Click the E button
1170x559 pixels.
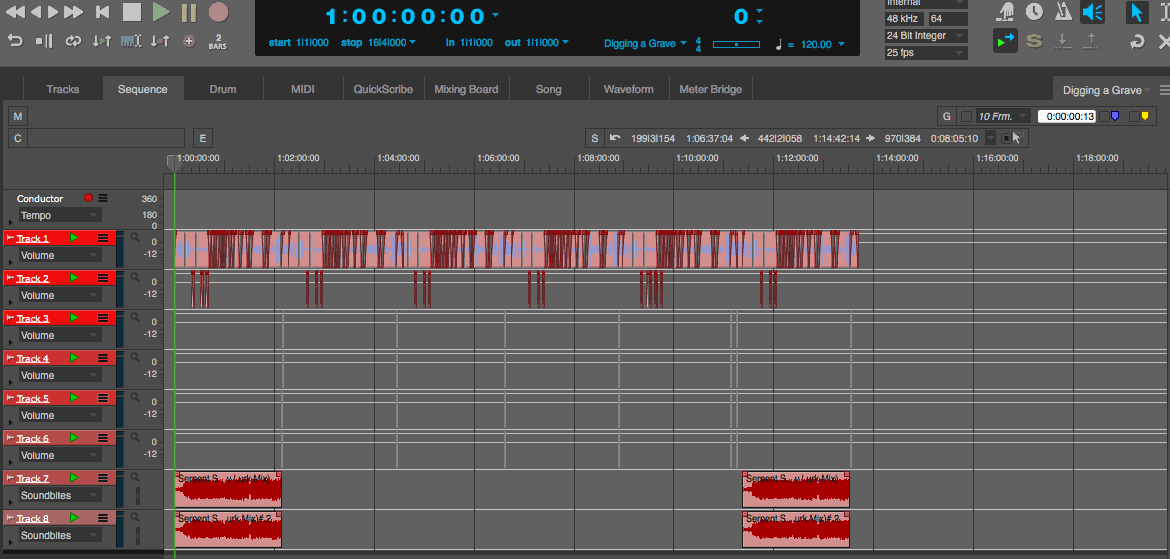coord(202,138)
